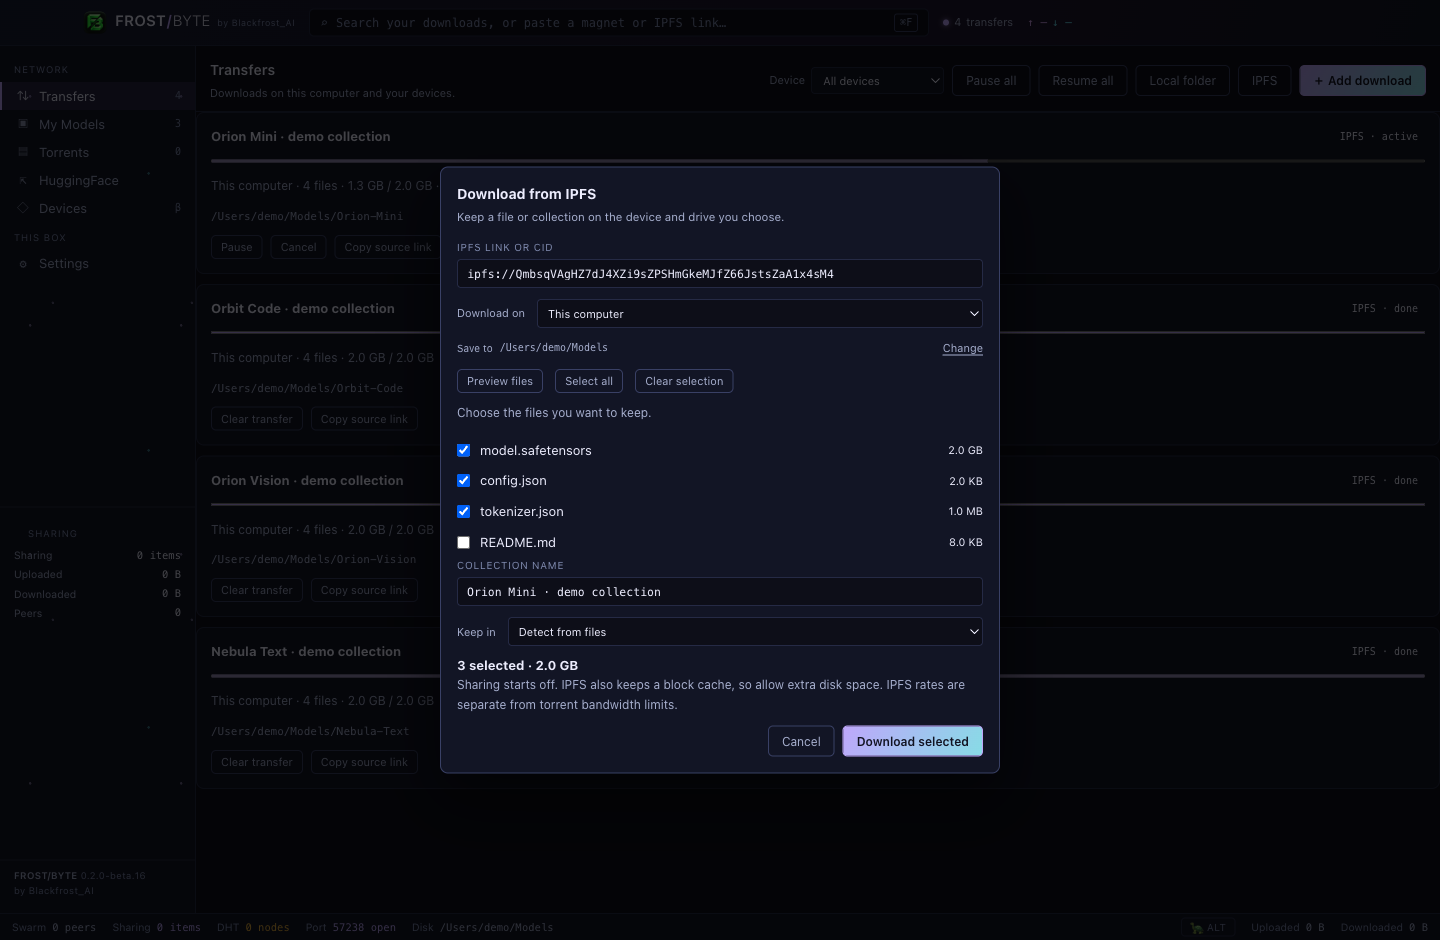
Task: Click the Collection name input field
Action: (720, 592)
